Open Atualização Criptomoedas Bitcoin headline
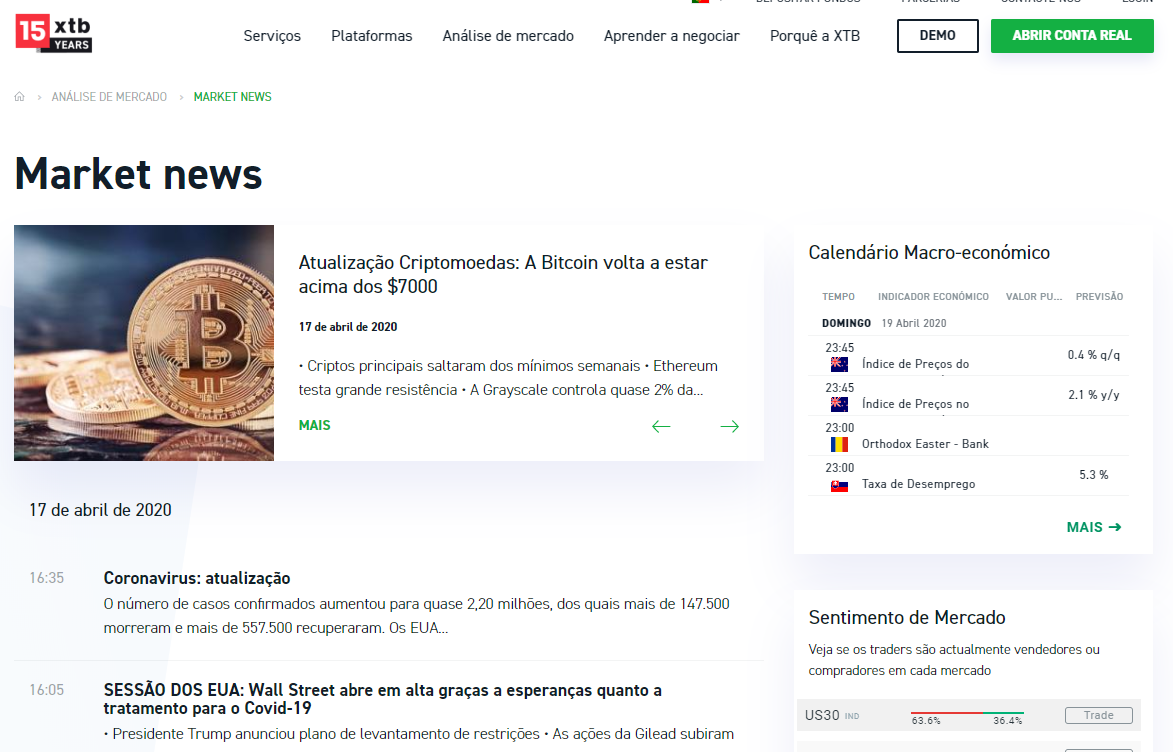 point(503,275)
